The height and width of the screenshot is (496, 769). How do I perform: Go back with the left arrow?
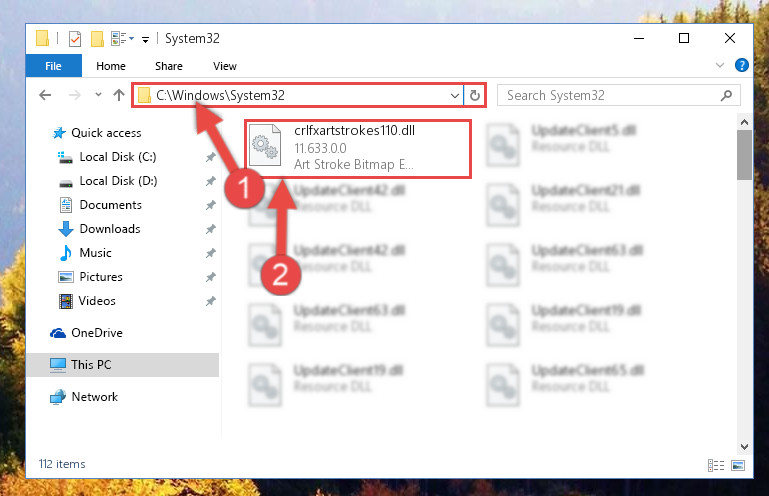(45, 95)
